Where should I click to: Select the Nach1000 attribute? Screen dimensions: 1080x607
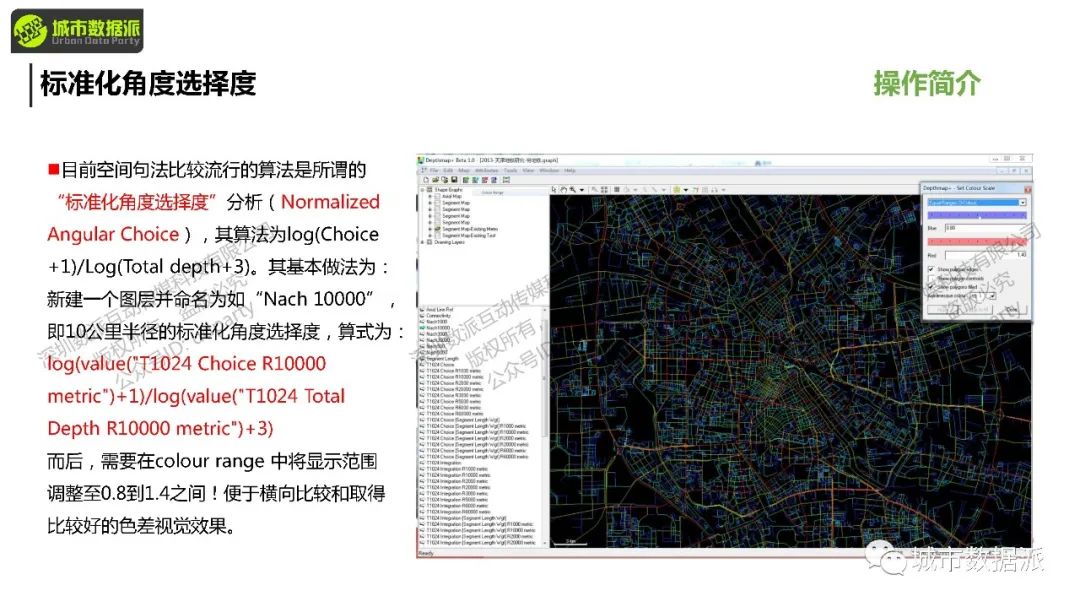point(437,322)
